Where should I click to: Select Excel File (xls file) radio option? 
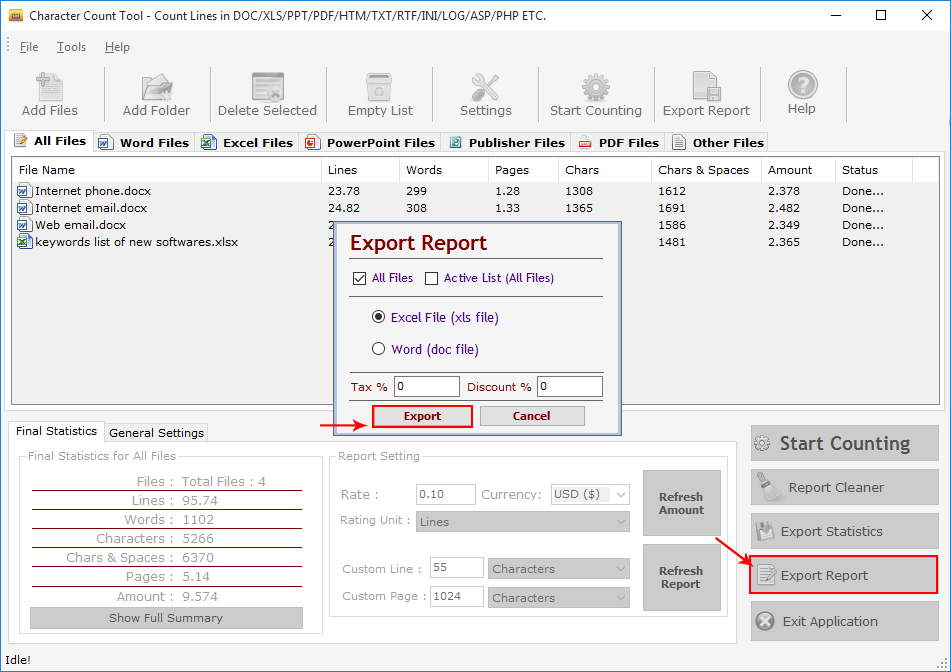click(378, 317)
